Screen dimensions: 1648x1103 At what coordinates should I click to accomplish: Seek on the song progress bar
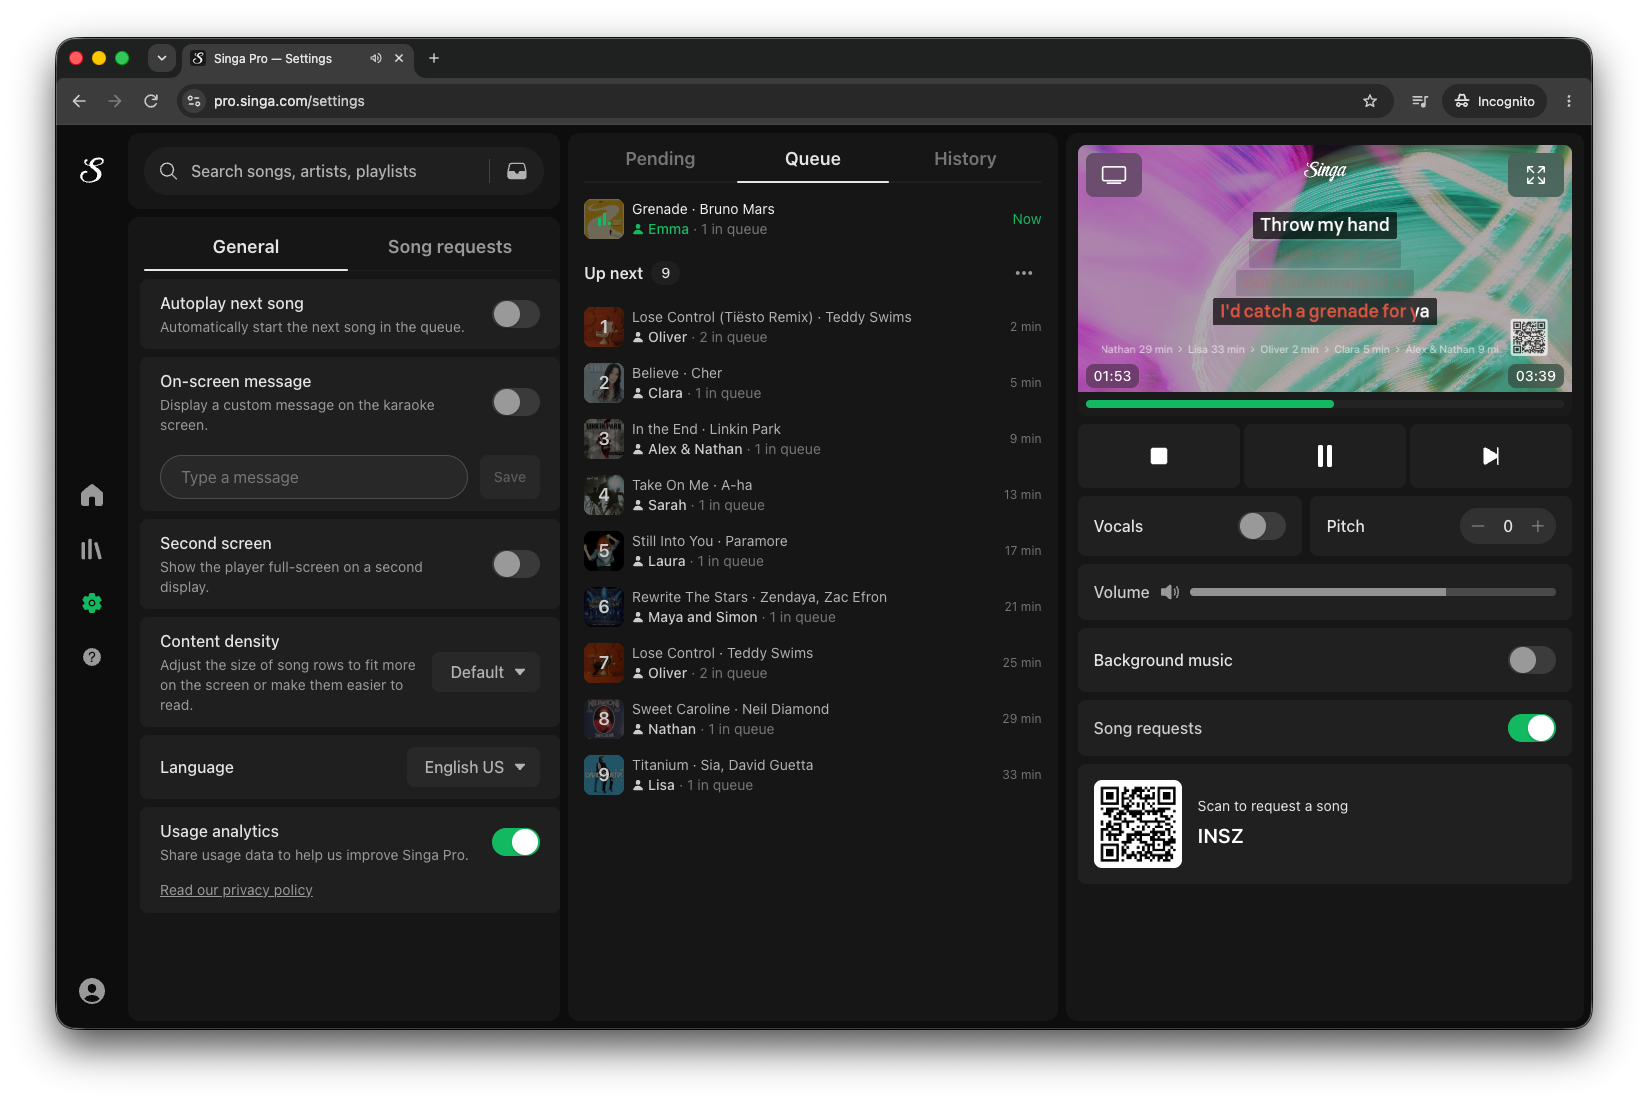1325,404
